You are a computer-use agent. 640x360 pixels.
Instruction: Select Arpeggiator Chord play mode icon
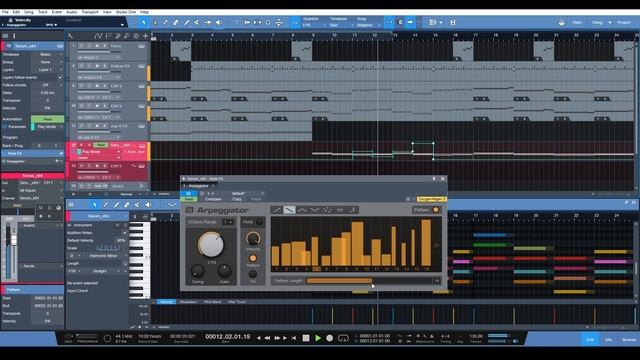[x=340, y=210]
